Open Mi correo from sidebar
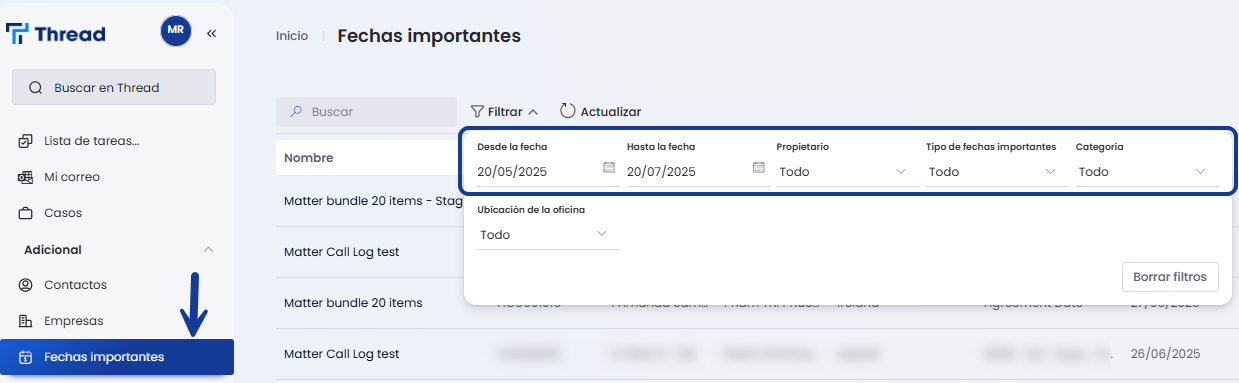This screenshot has width=1239, height=383. 72,177
